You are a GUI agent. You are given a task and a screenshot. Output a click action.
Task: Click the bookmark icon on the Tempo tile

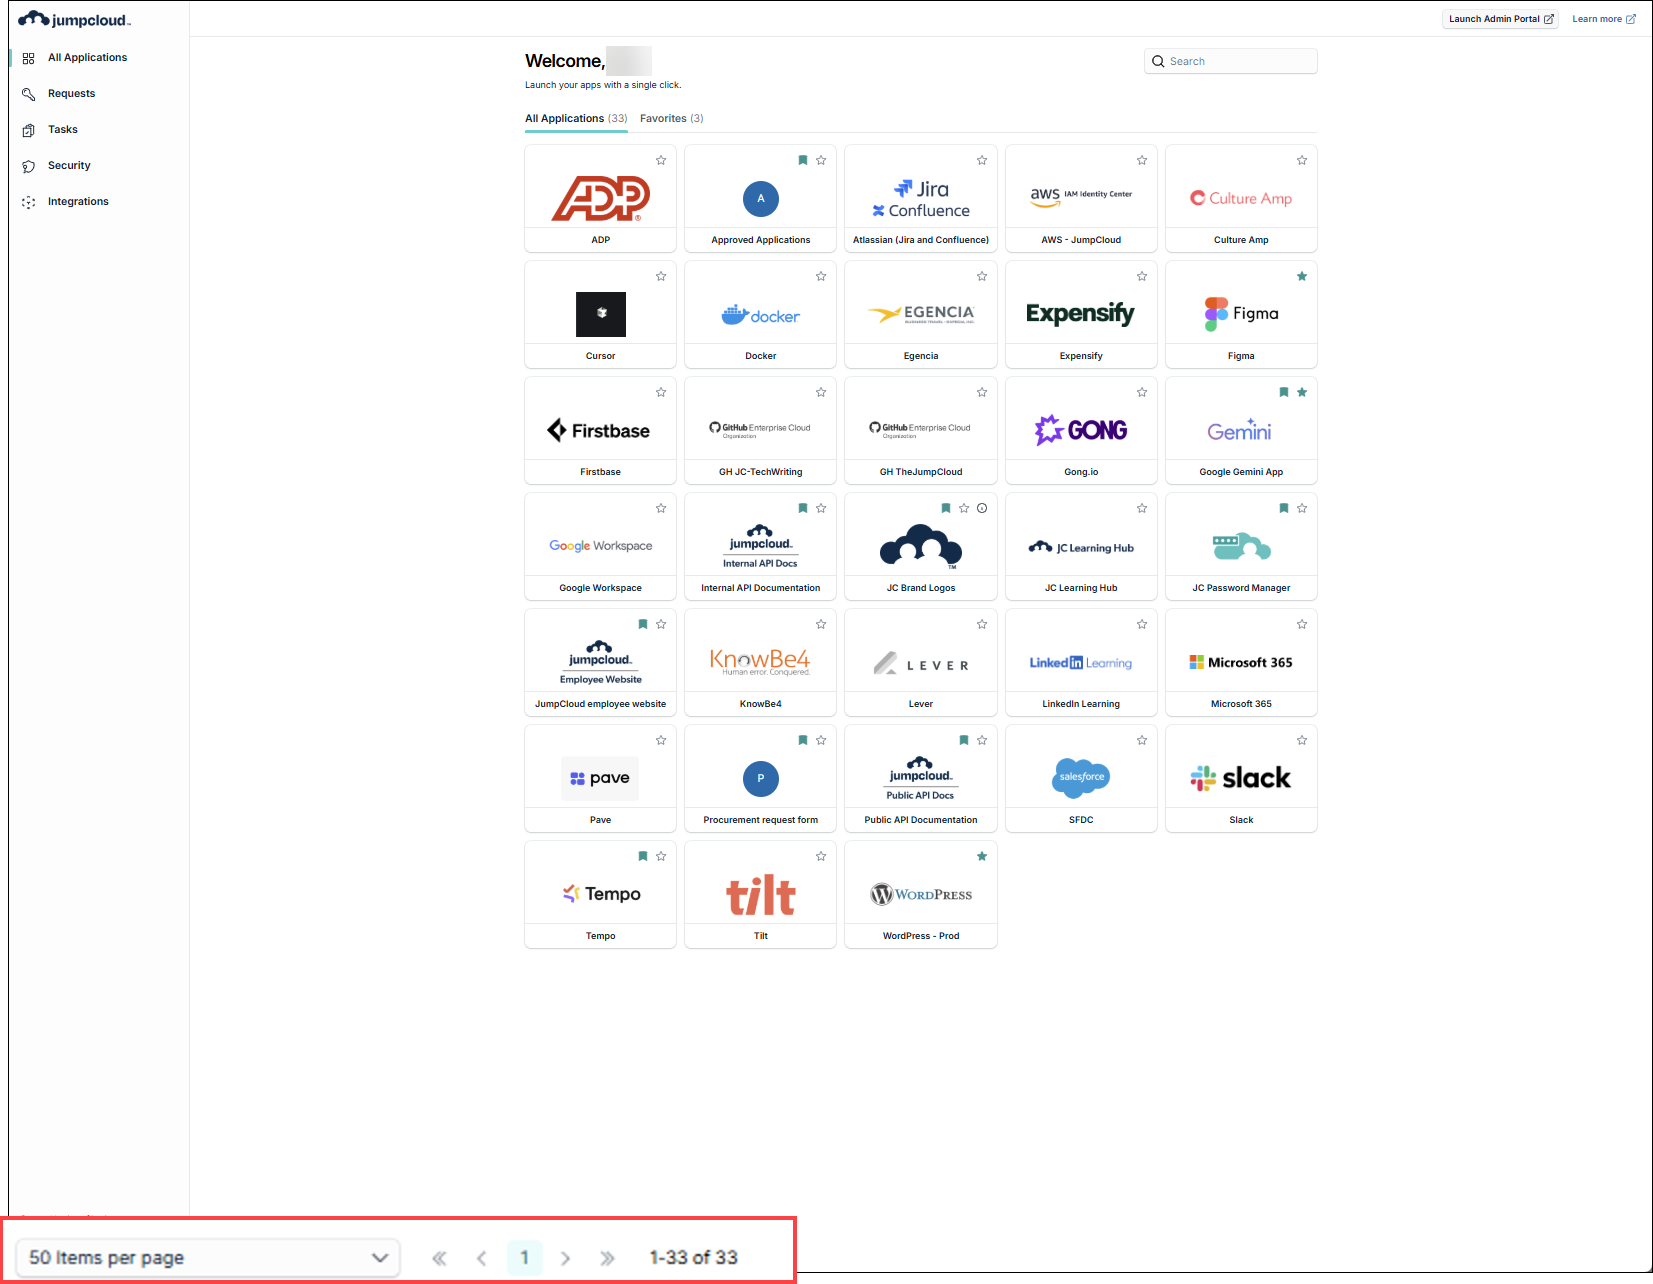pyautogui.click(x=643, y=856)
